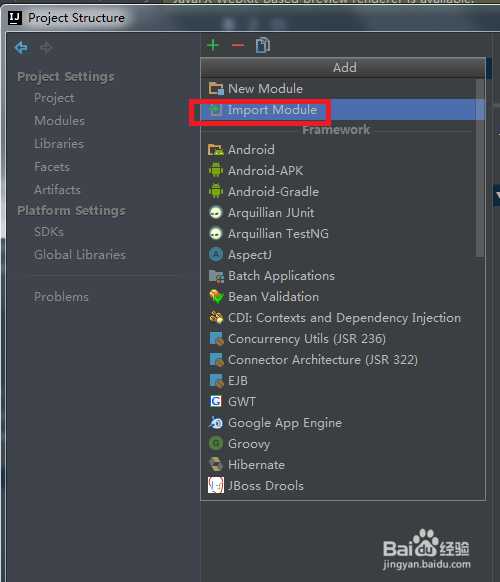Click the Copy icon in toolbar

263,45
